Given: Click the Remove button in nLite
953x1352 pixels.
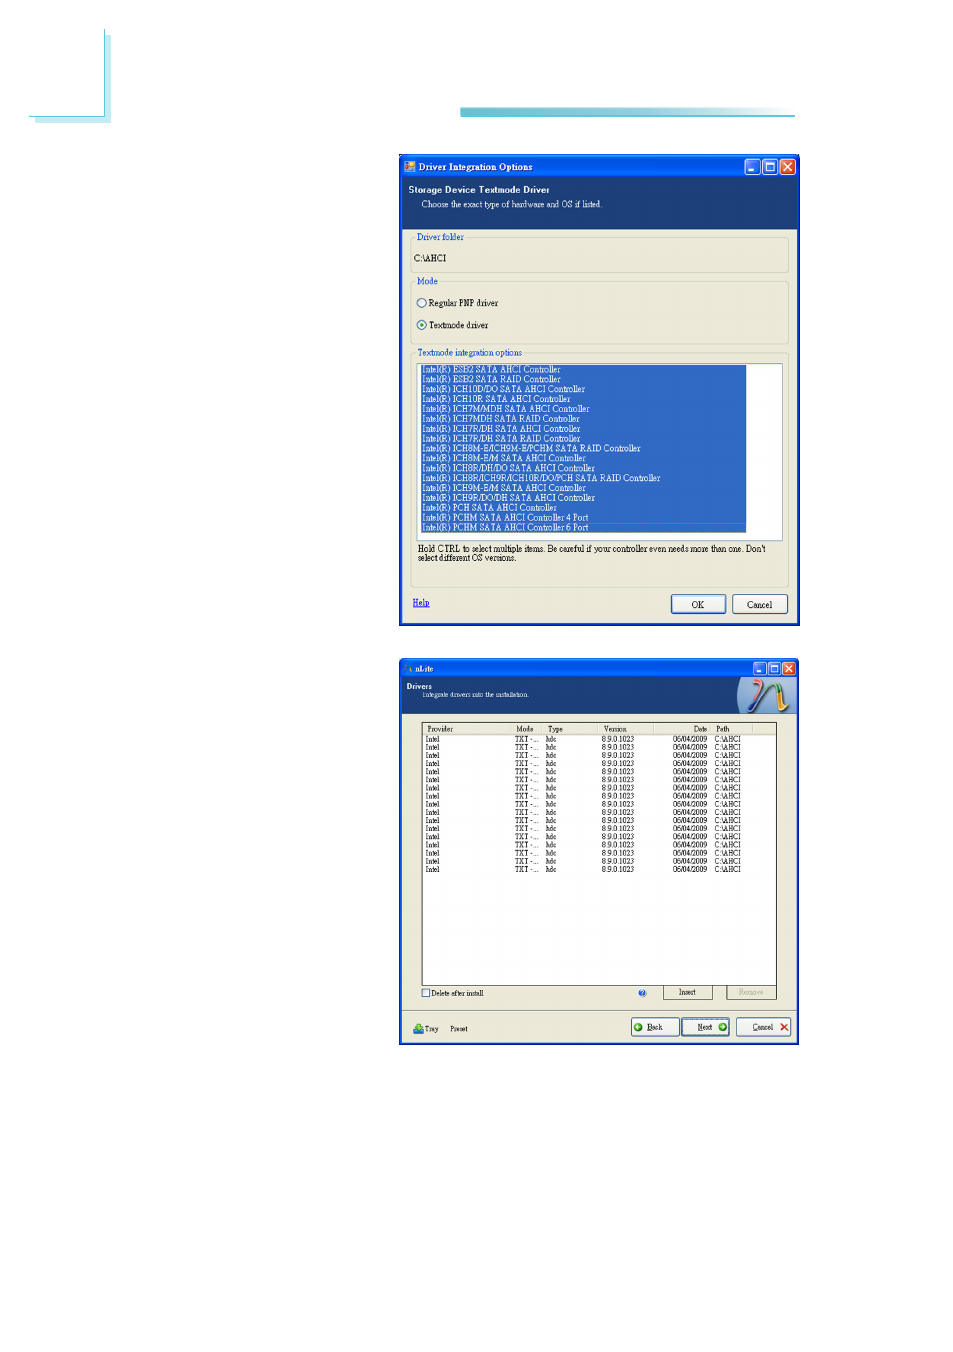Looking at the screenshot, I should (751, 992).
